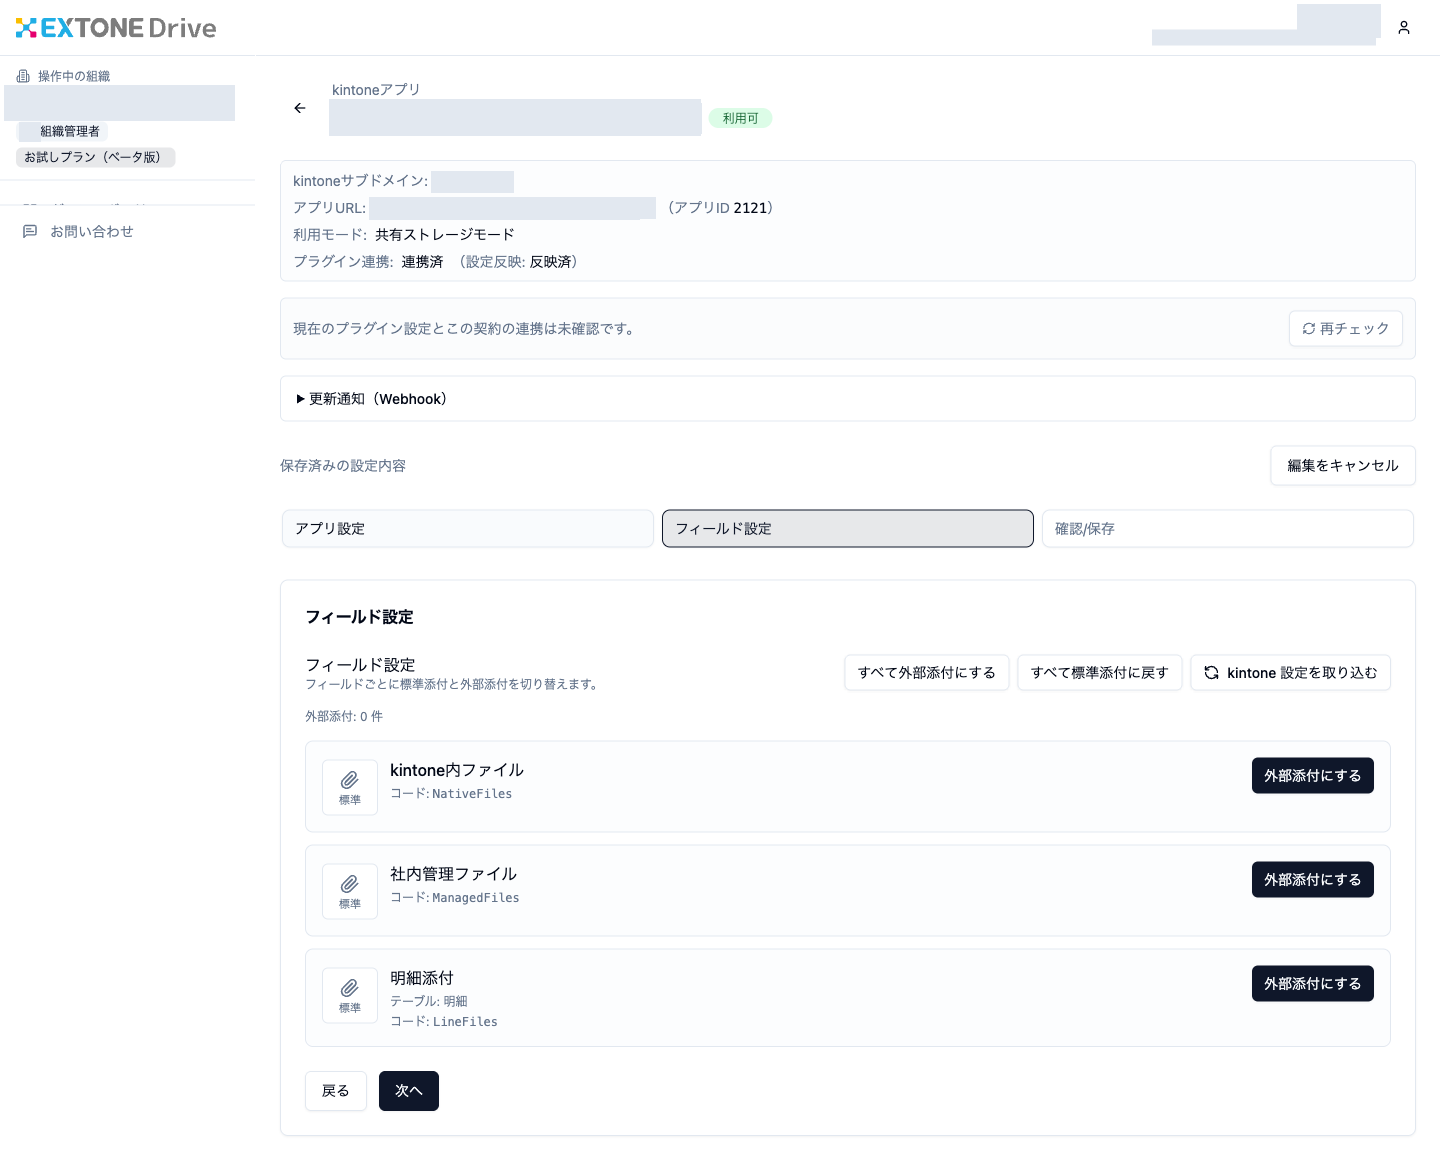This screenshot has height=1160, width=1440.
Task: Click the paperclip icon for kintone内ファイル
Action: point(350,780)
